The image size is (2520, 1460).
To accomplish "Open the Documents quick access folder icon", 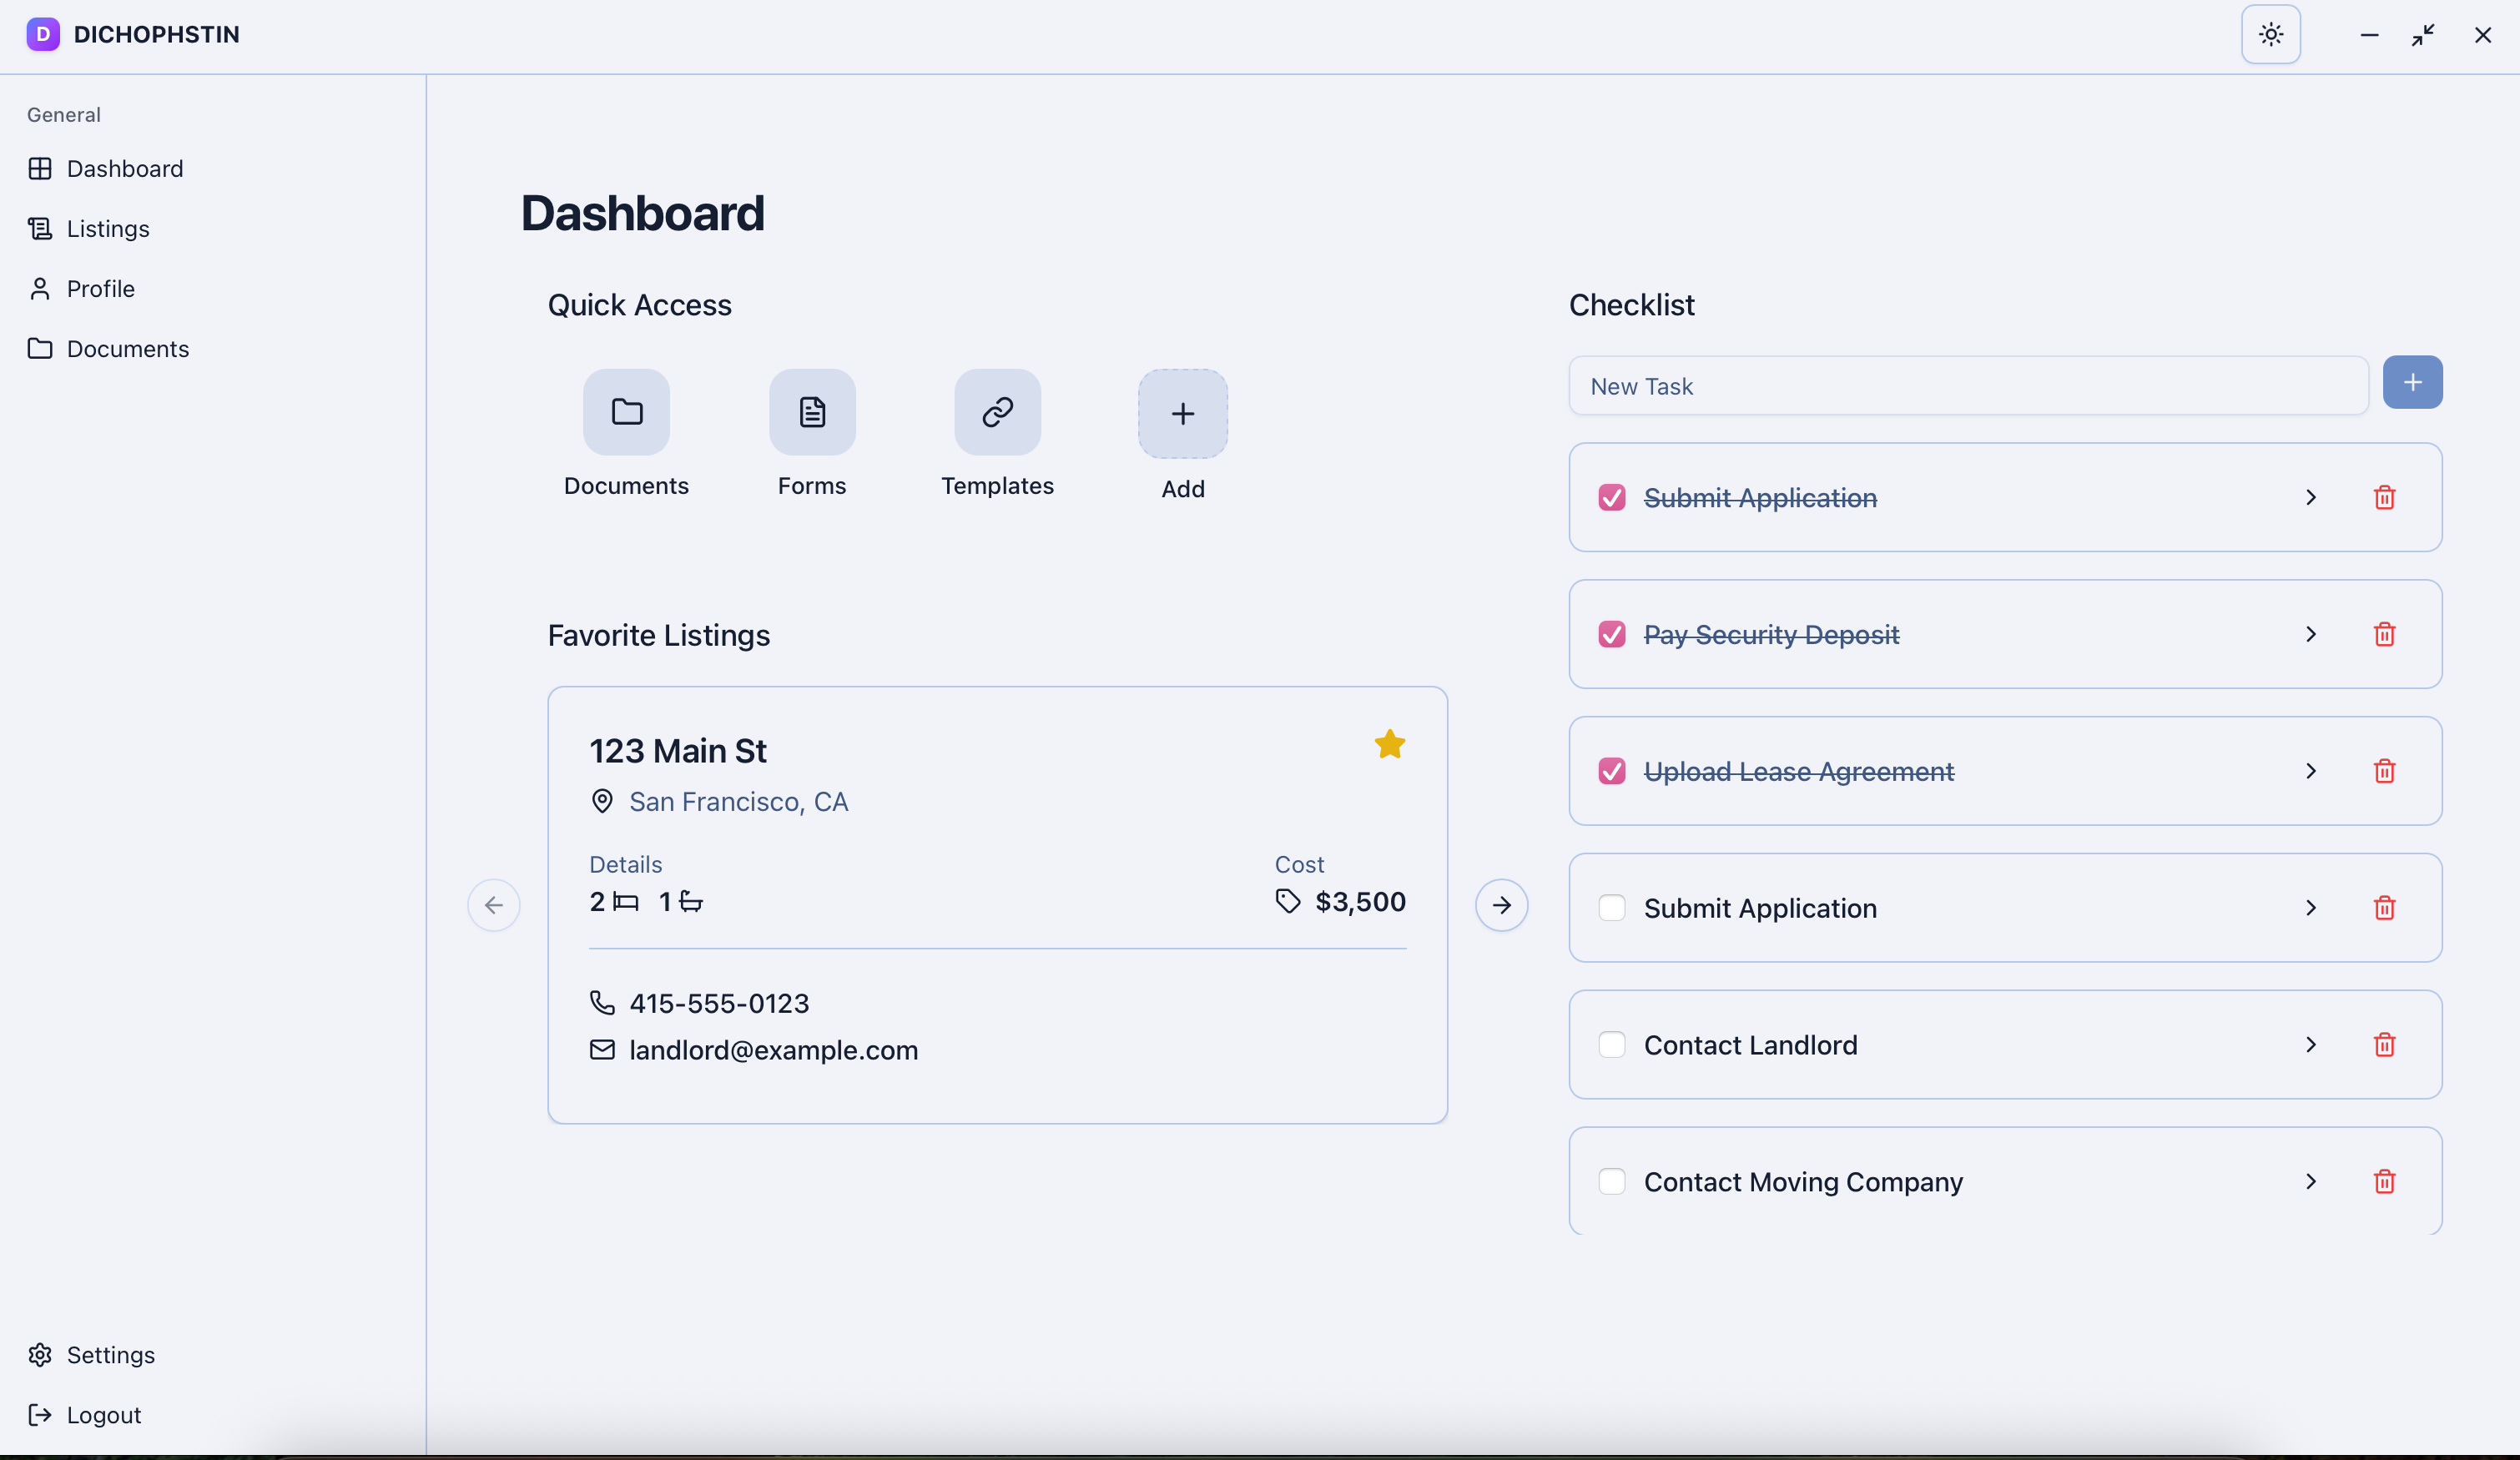I will pos(626,412).
